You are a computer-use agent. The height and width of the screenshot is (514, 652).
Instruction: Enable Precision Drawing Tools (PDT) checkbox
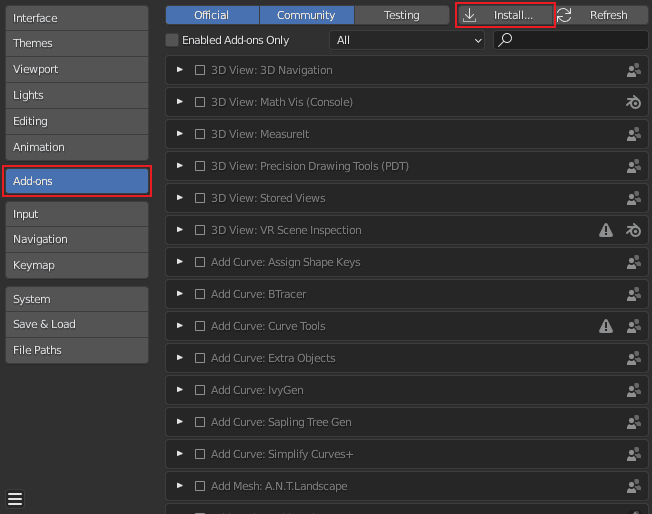pyautogui.click(x=200, y=166)
